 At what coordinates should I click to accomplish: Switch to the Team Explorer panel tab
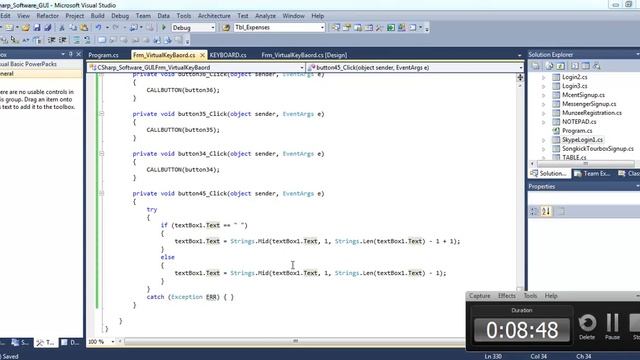593,173
